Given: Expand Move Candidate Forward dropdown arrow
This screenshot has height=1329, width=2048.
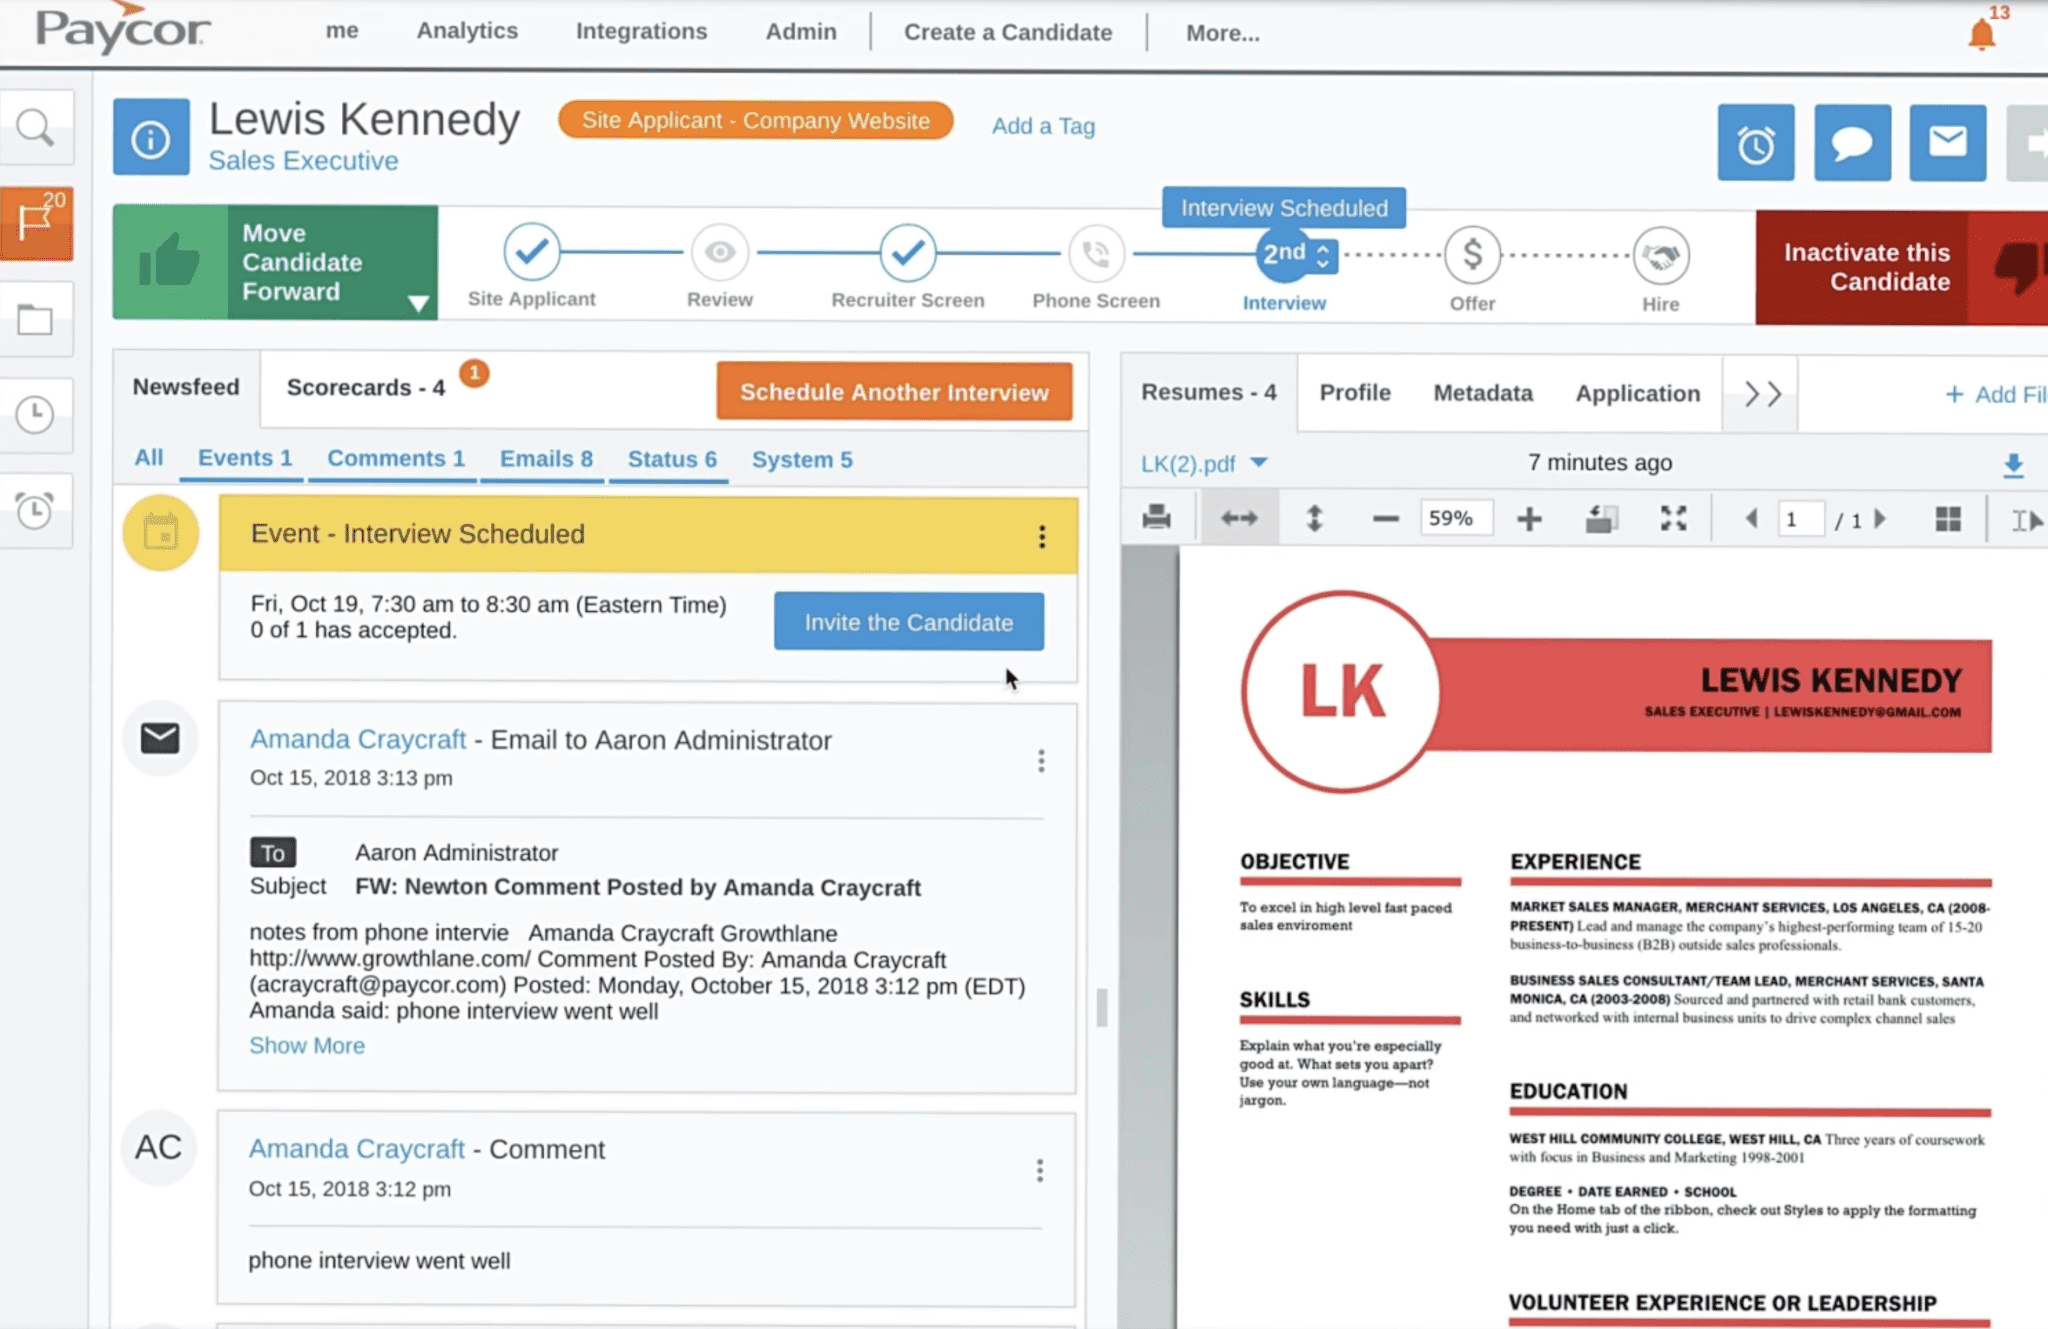Looking at the screenshot, I should (418, 303).
